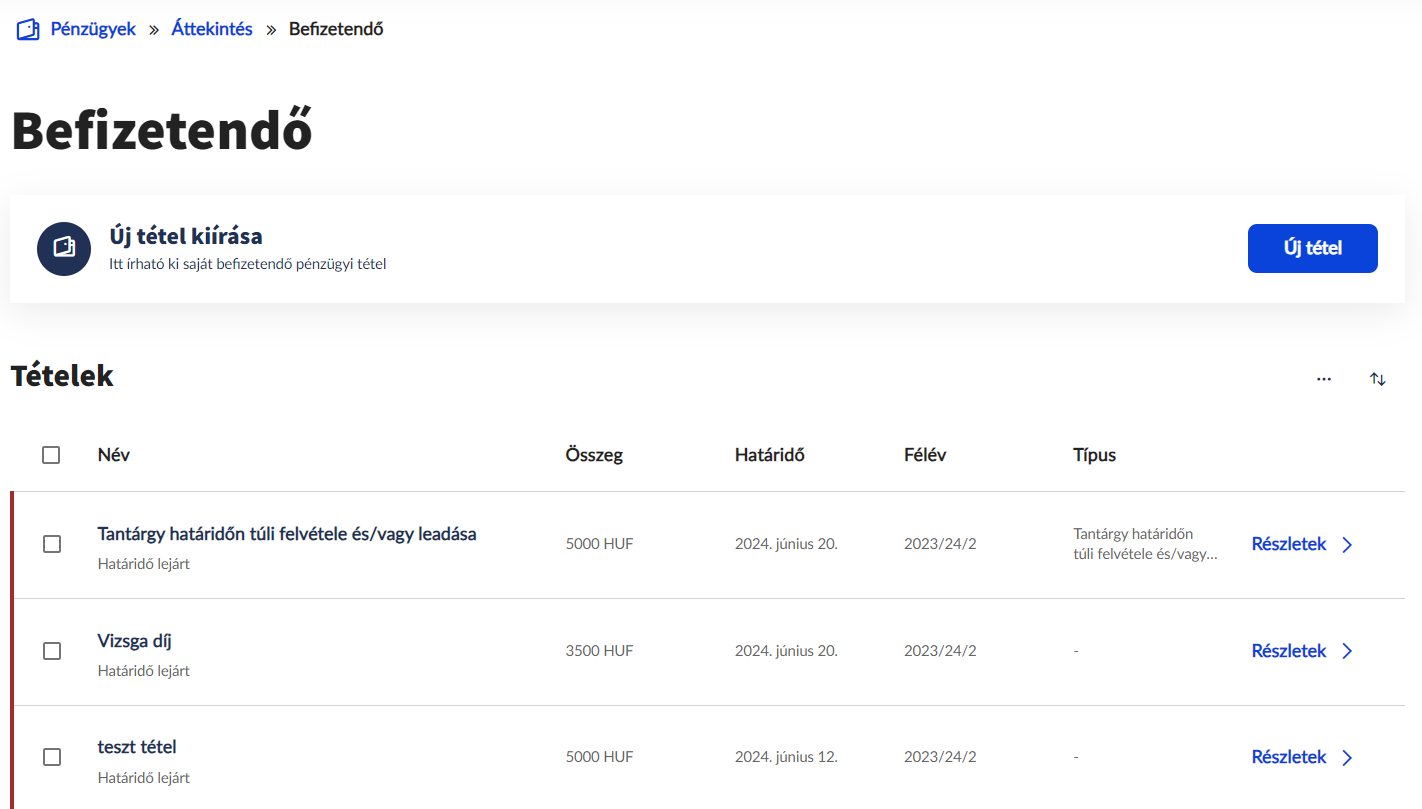The height and width of the screenshot is (809, 1422).
Task: Check the box for Tantárgy határidőn túli felvétele
Action: pos(51,544)
